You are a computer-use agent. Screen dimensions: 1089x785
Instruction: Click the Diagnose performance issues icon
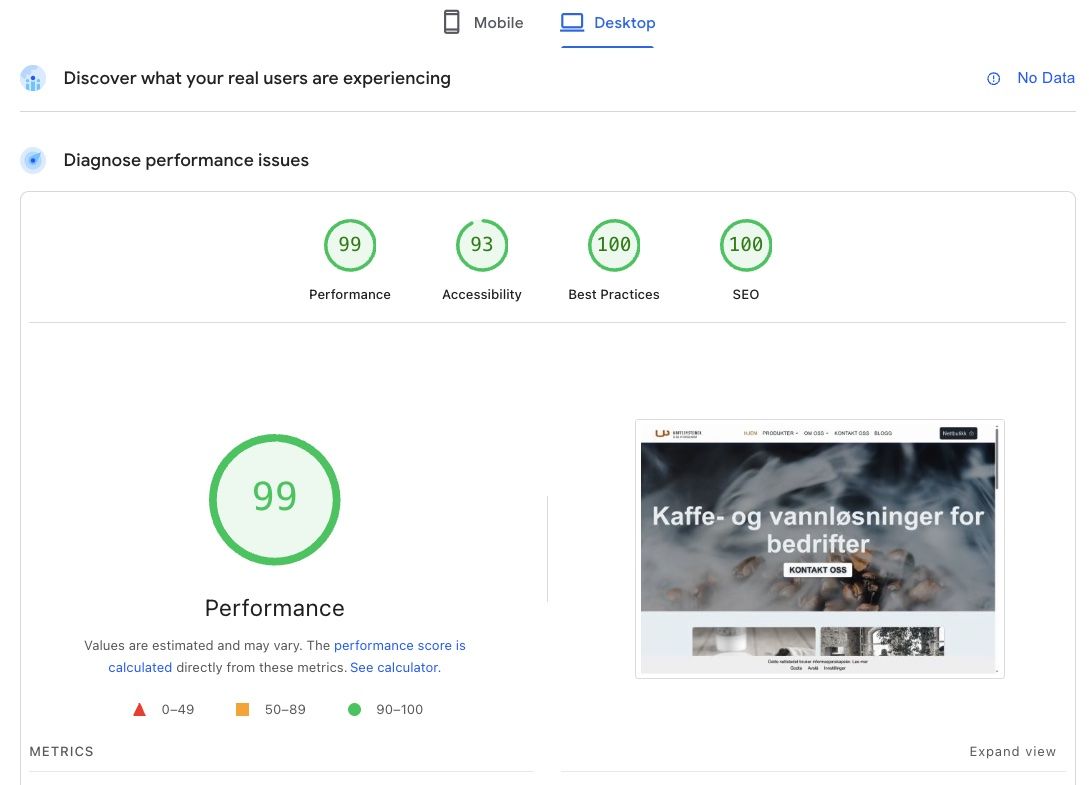(33, 160)
